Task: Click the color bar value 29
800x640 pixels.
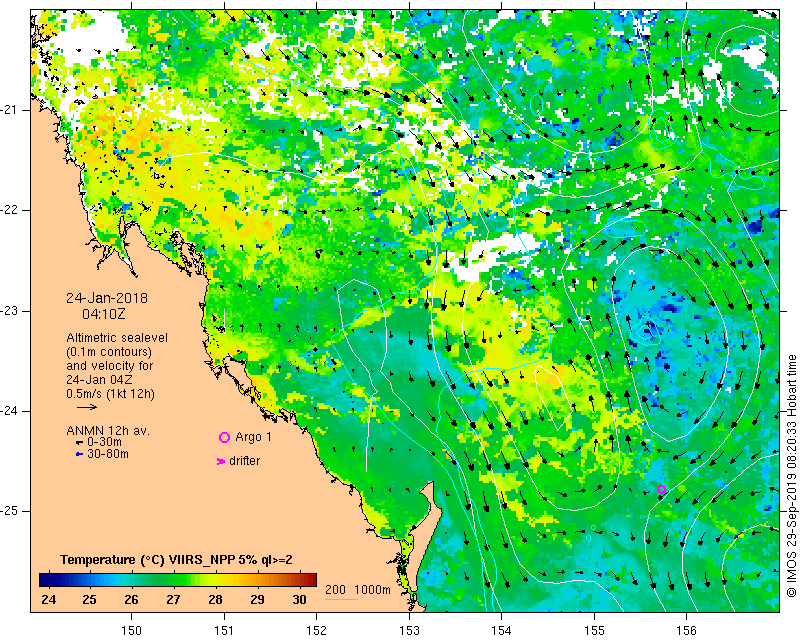Action: click(257, 599)
